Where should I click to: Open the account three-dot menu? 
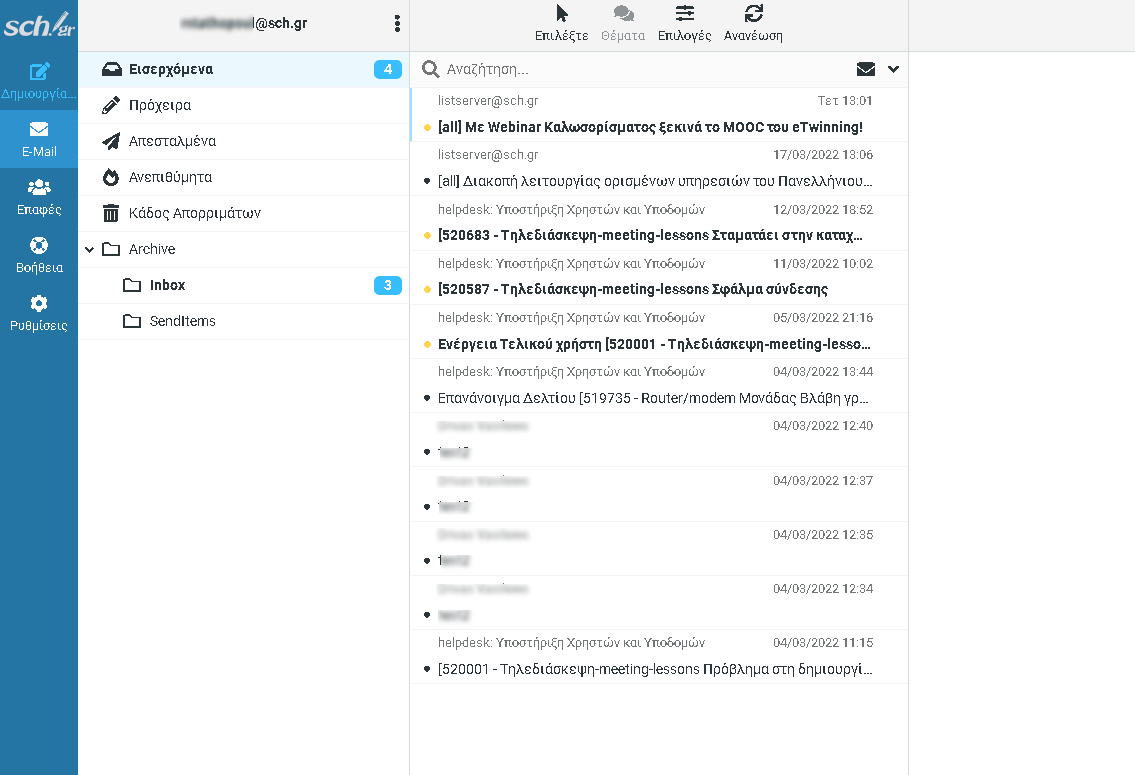tap(397, 22)
